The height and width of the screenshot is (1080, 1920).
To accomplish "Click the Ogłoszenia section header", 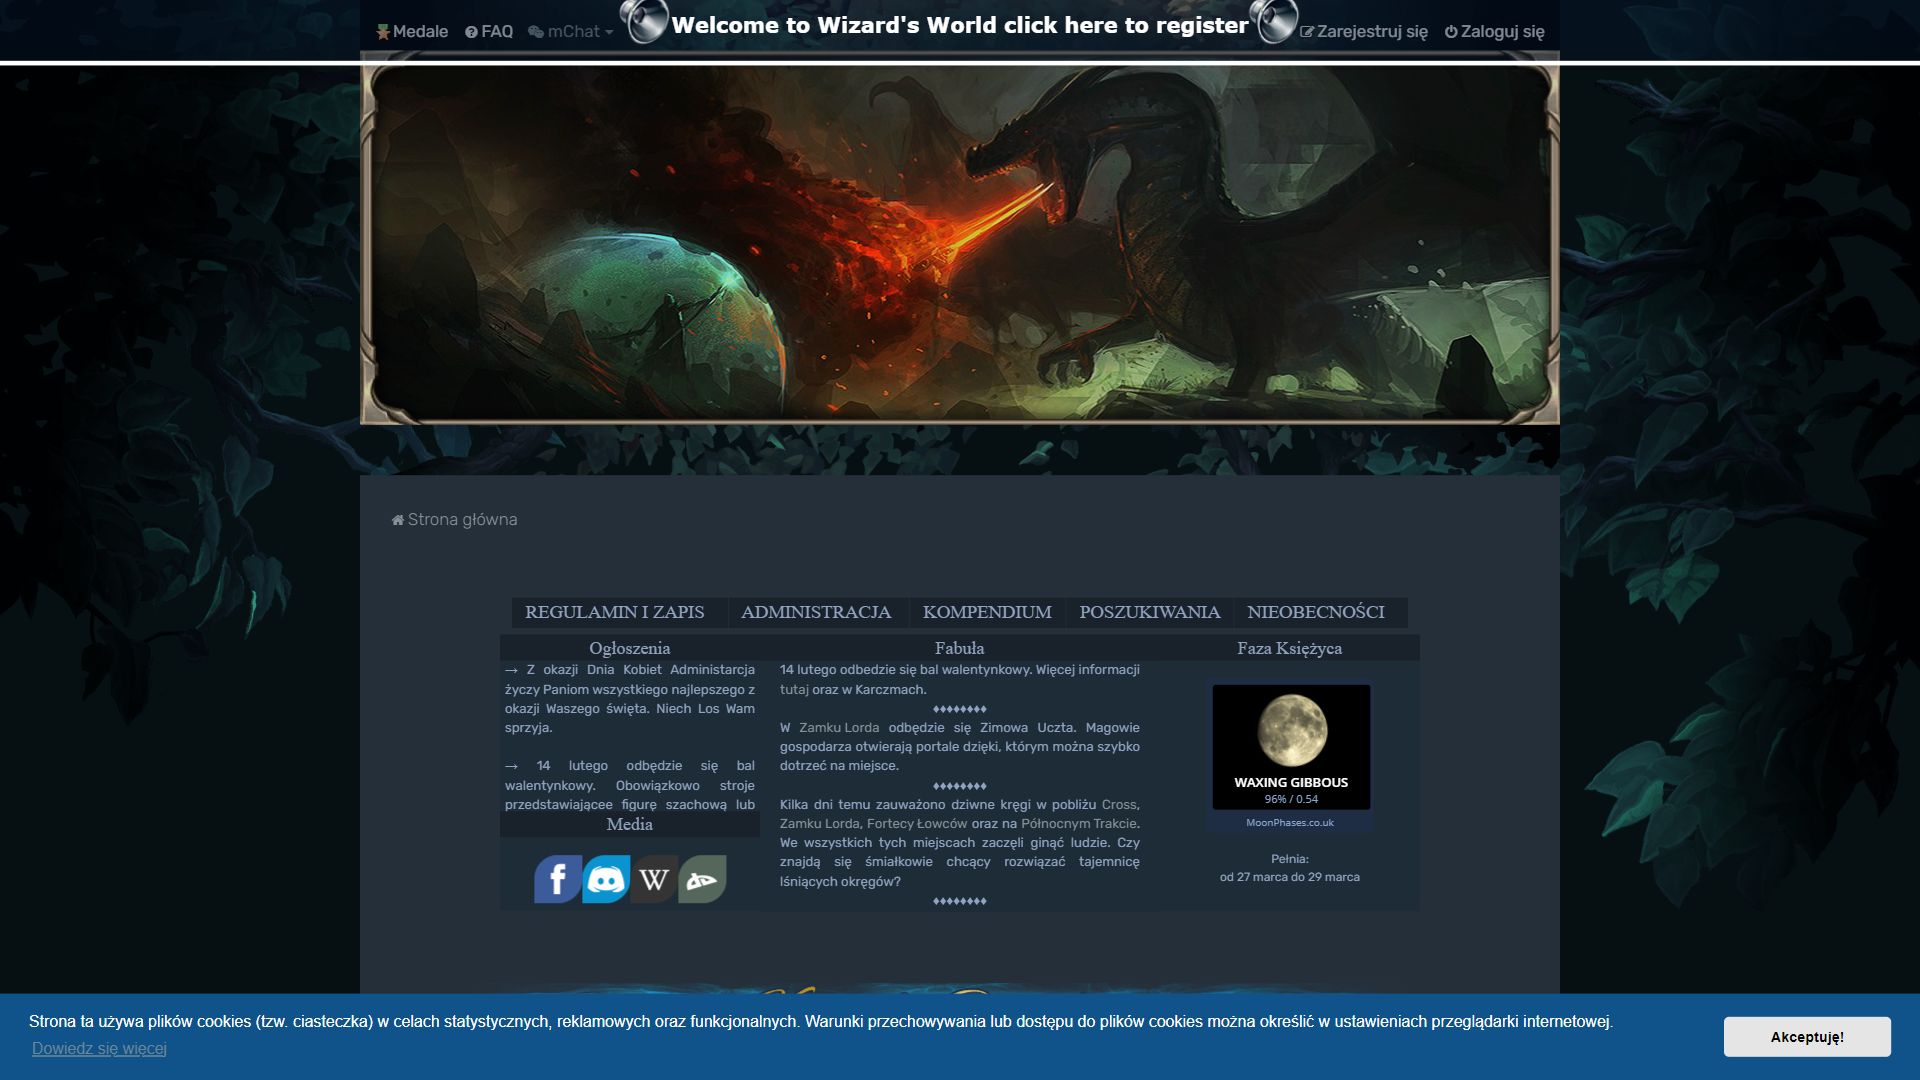I will [x=630, y=648].
